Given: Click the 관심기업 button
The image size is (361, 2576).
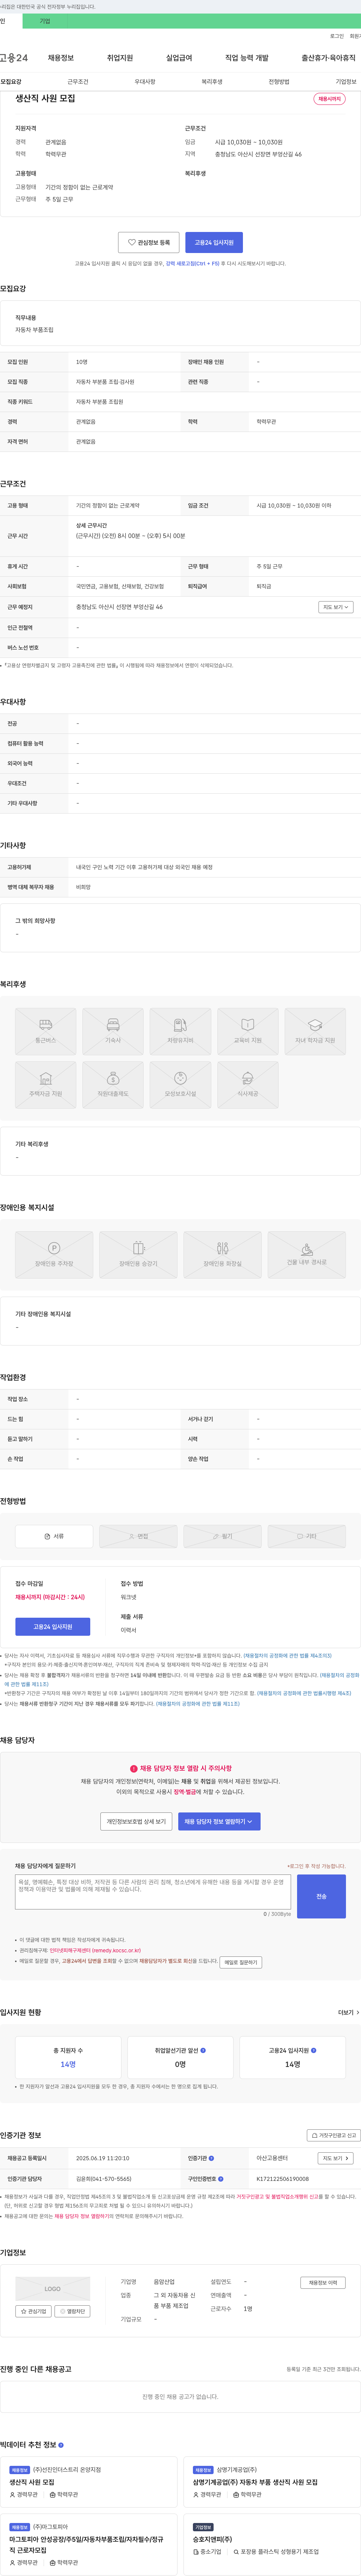Looking at the screenshot, I should click(x=33, y=2311).
